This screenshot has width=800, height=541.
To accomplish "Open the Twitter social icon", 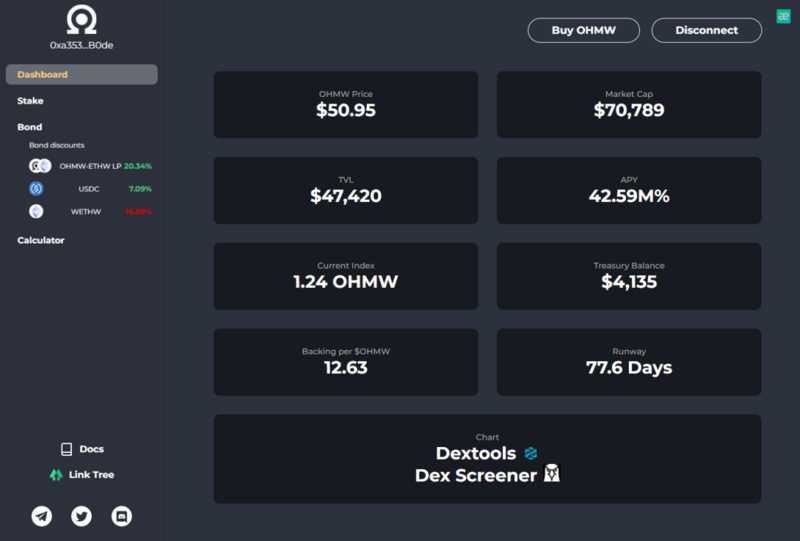I will click(82, 516).
